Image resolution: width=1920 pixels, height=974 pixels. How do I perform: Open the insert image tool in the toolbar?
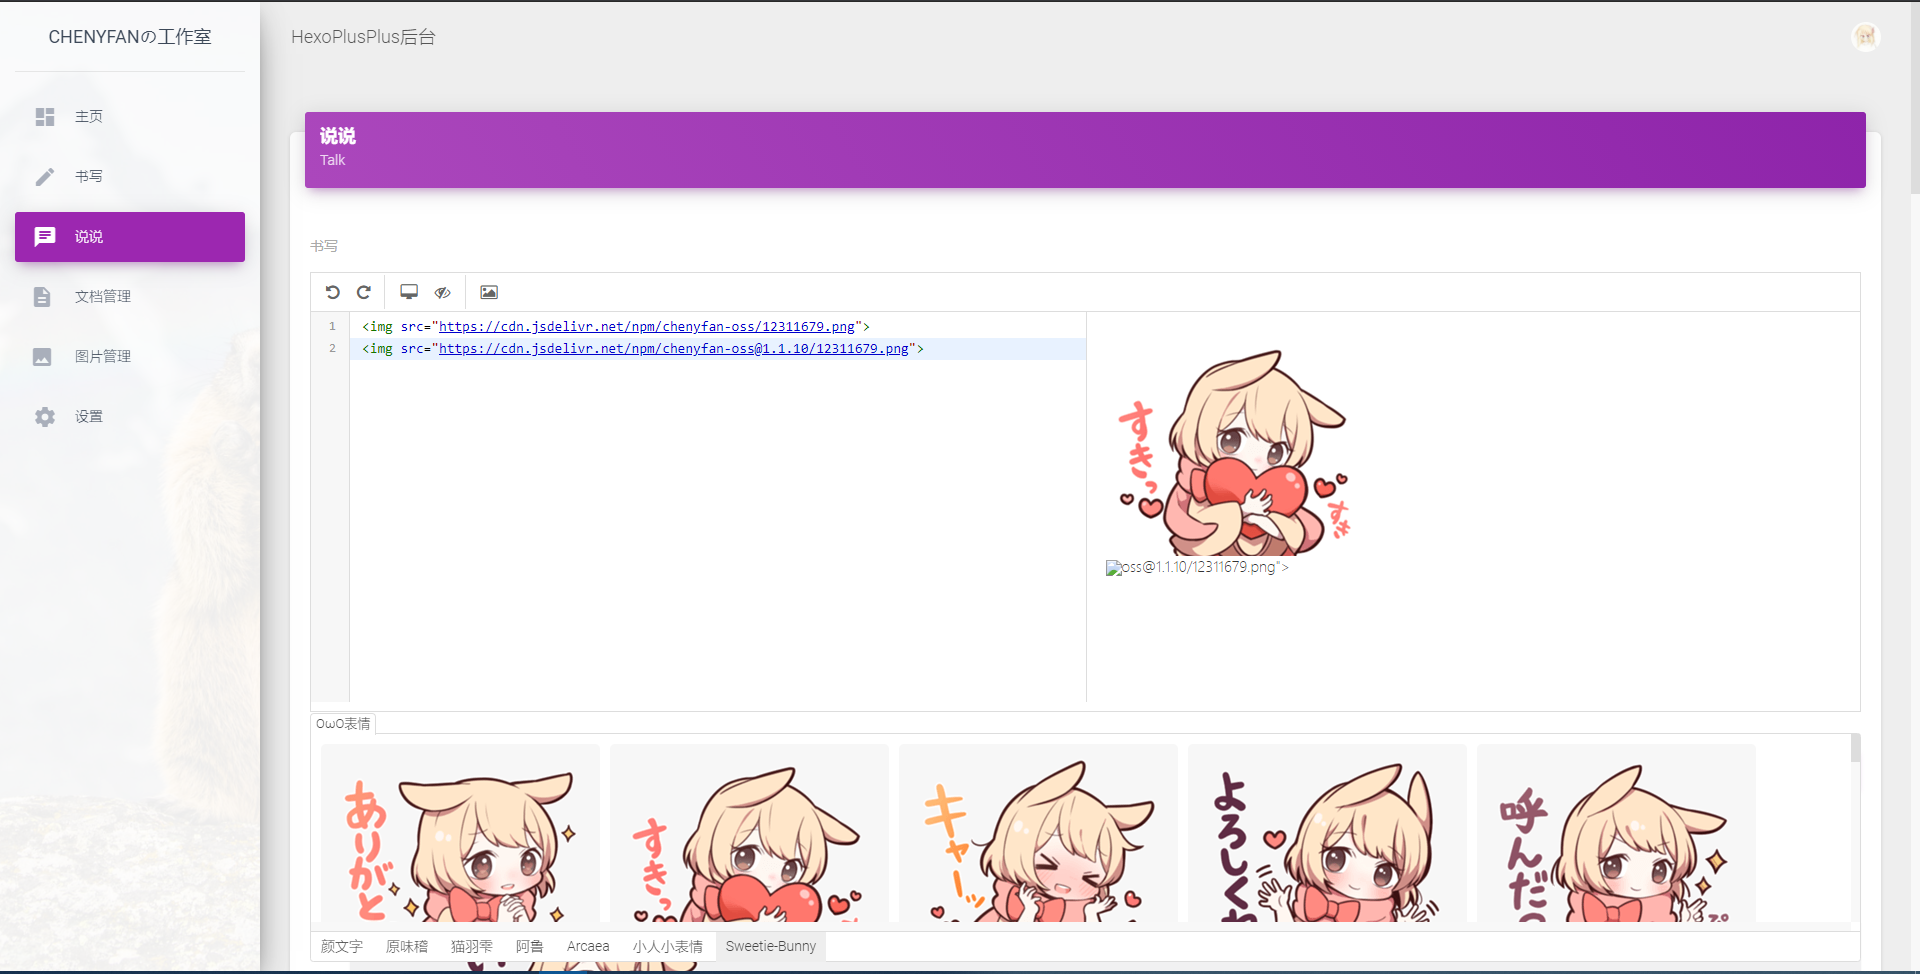click(x=489, y=291)
